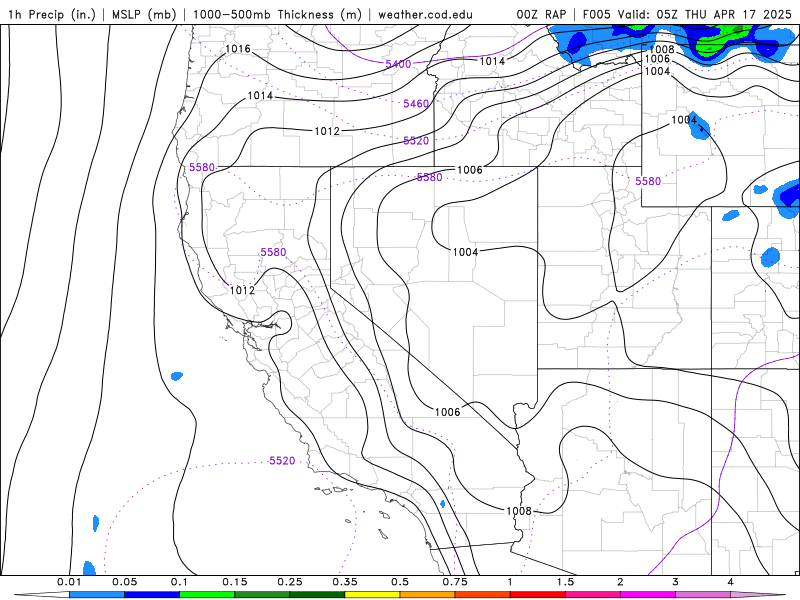Pick the magenta 2–3 legend swatch

point(648,595)
